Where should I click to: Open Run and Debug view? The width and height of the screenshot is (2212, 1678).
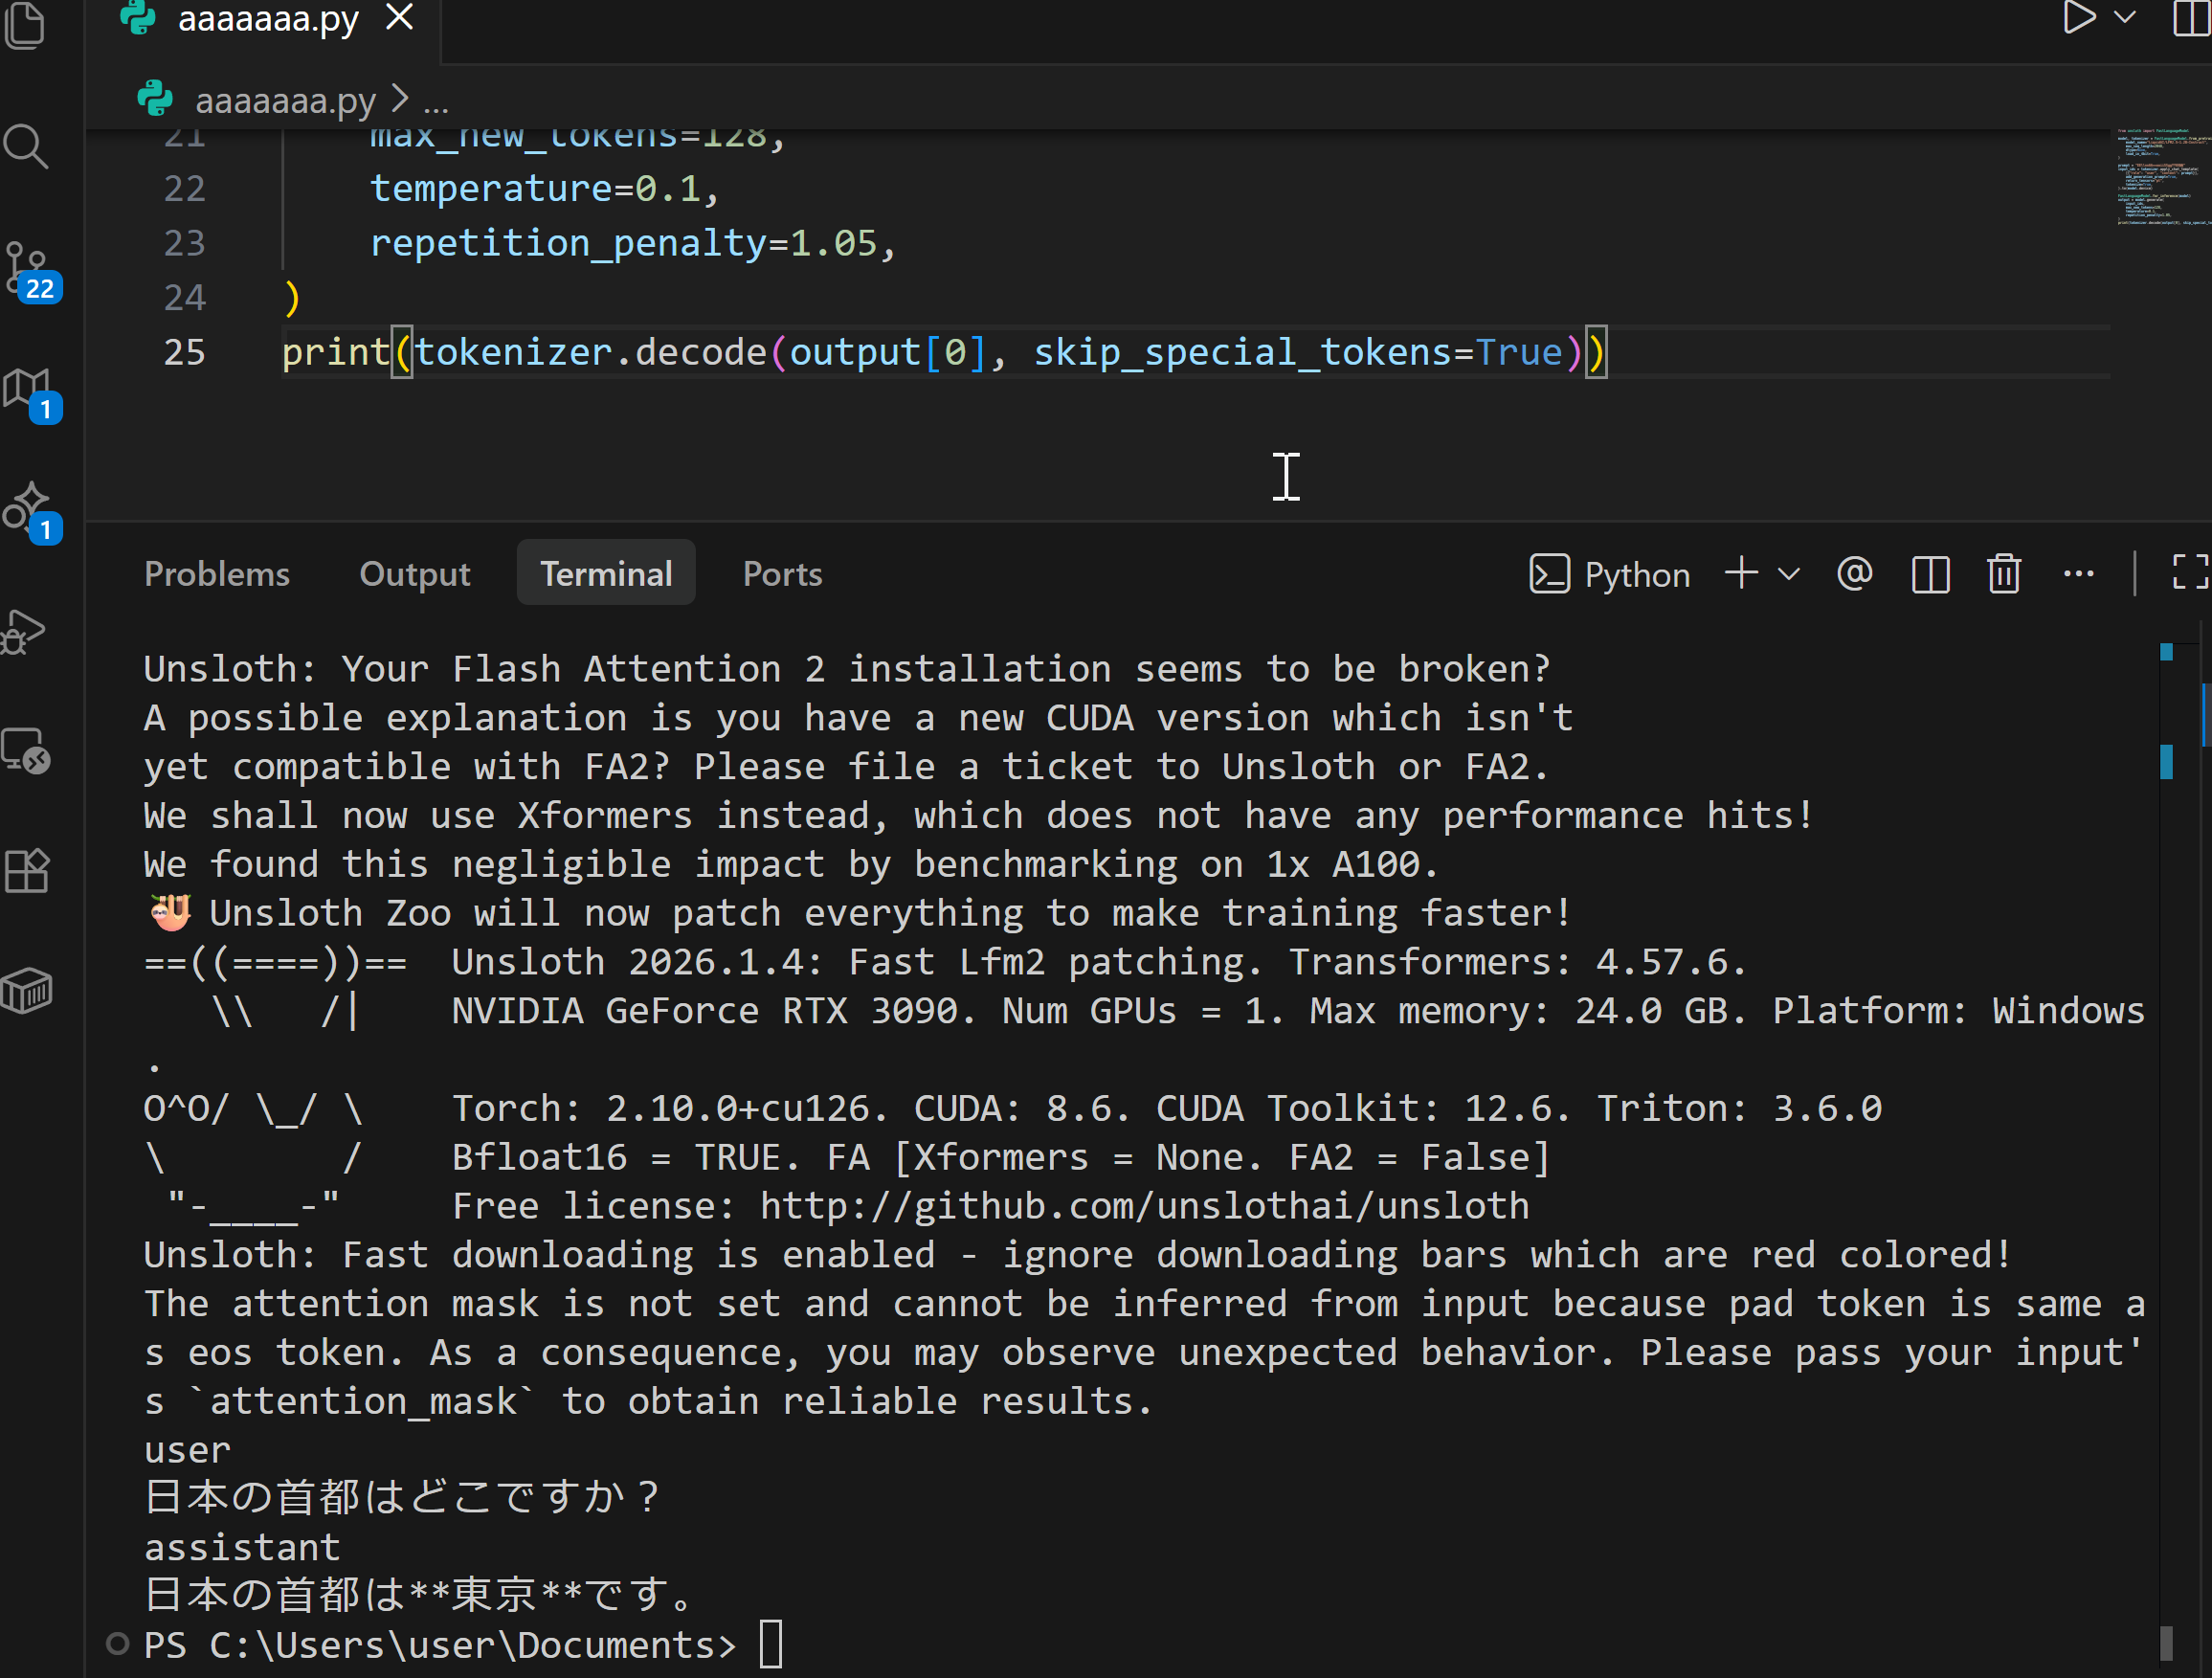[x=24, y=632]
